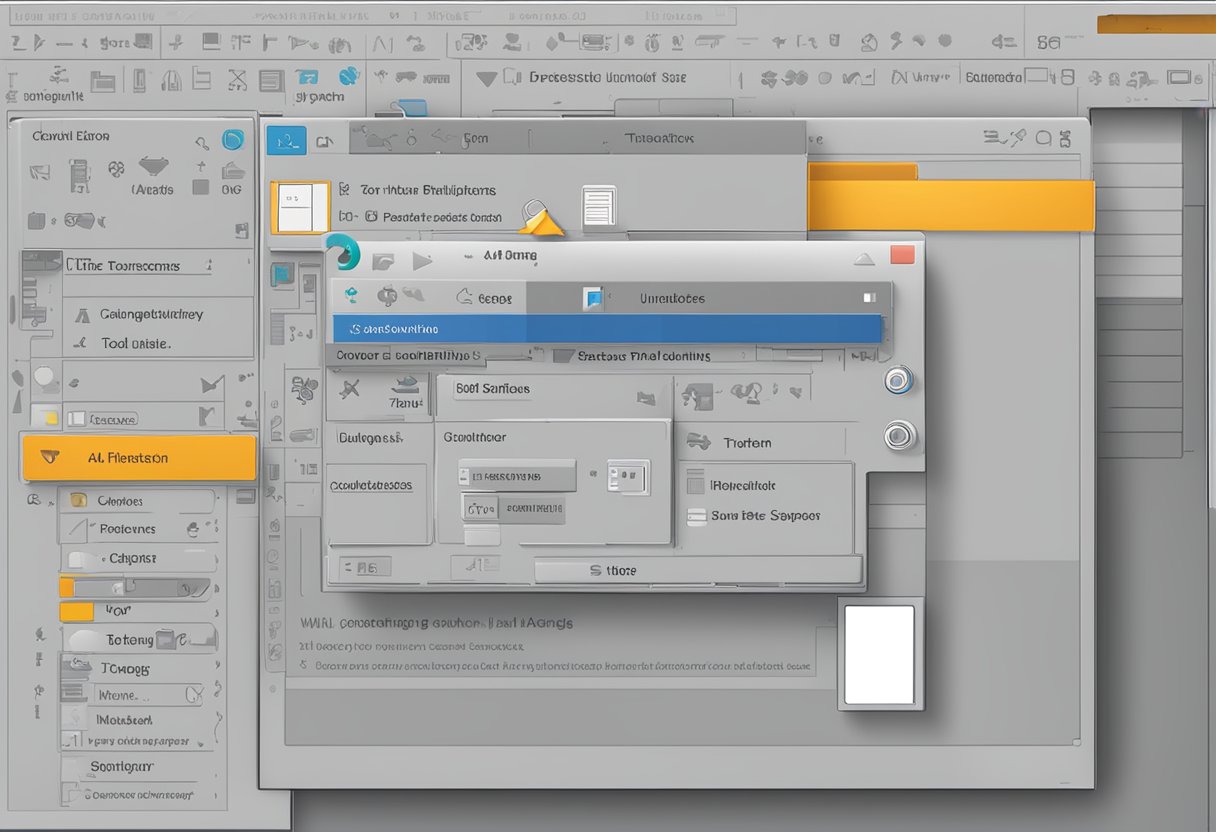Image resolution: width=1216 pixels, height=832 pixels.
Task: Collapse the dialog using the gray up-triangle
Action: click(864, 259)
